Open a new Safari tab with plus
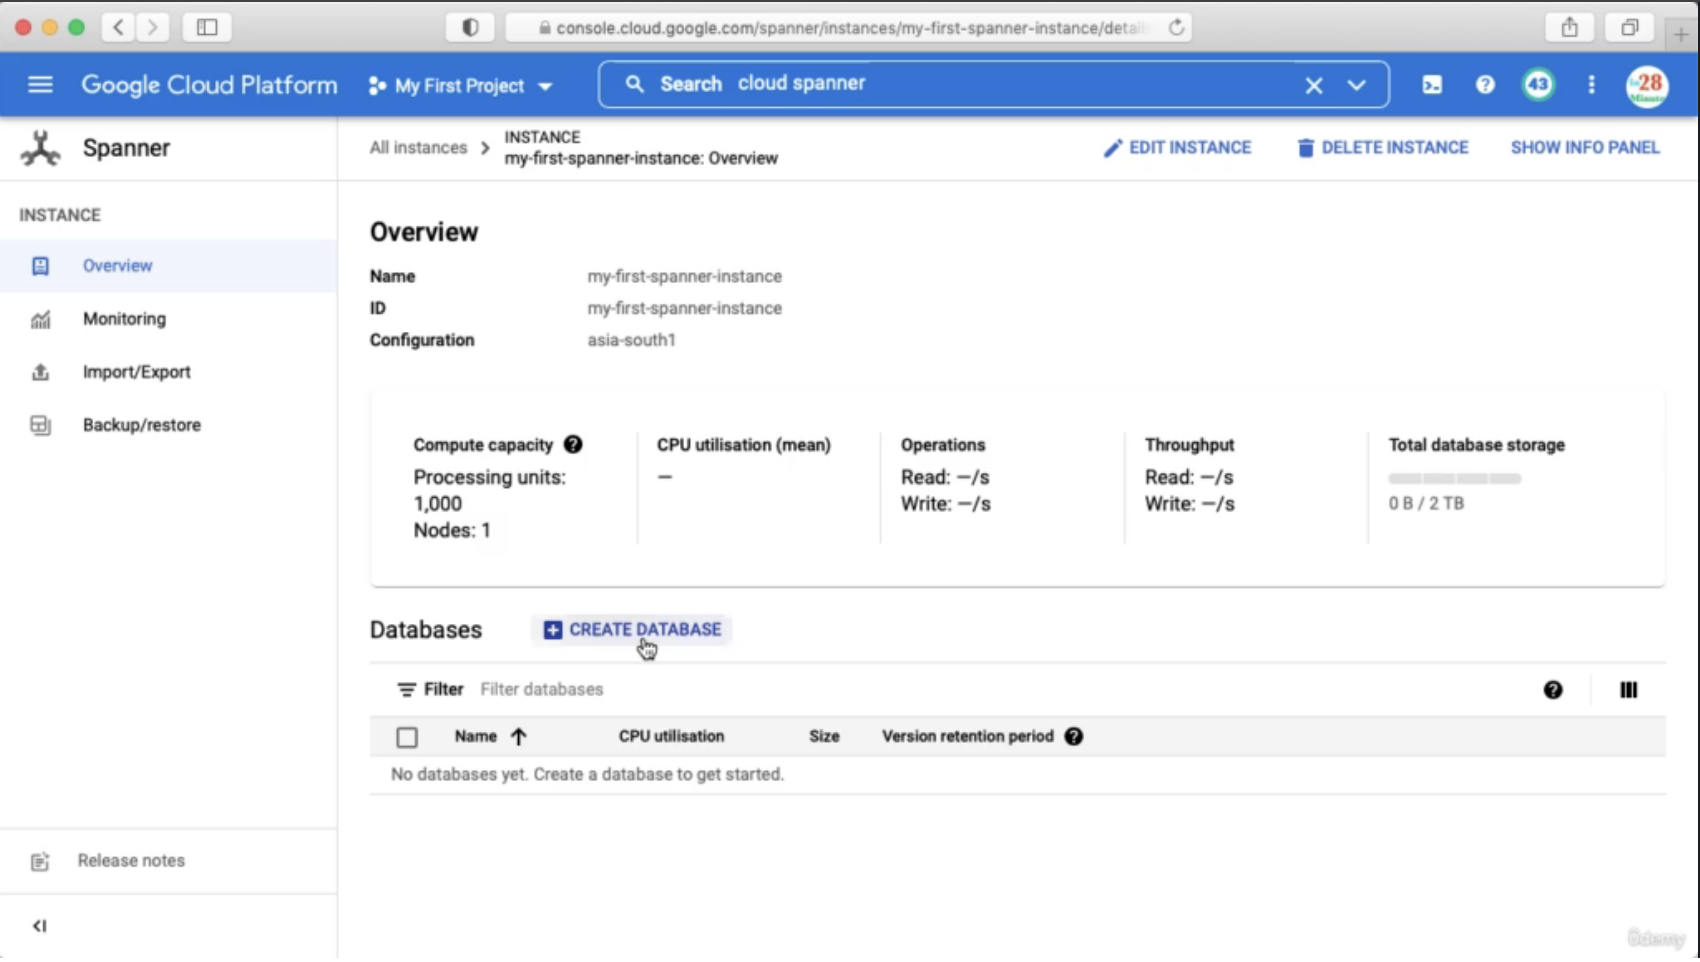1700x962 pixels. 1681,33
